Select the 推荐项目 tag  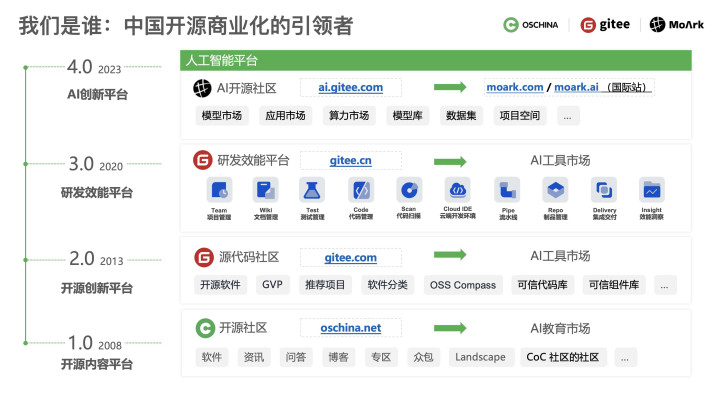[x=325, y=285]
